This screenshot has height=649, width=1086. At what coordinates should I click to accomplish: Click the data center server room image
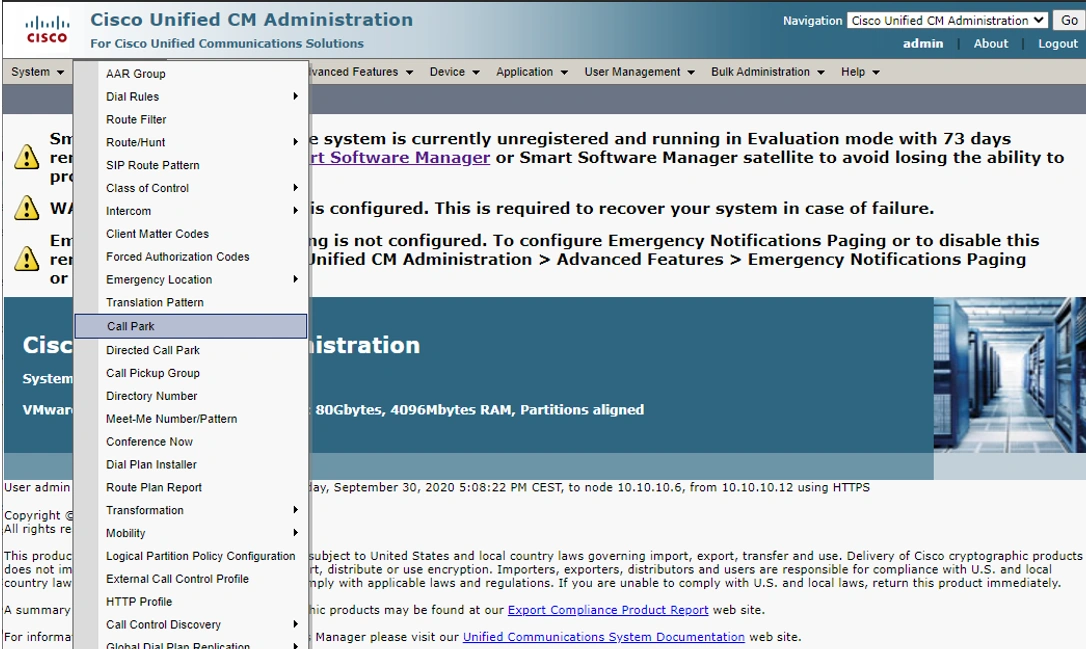(1009, 375)
